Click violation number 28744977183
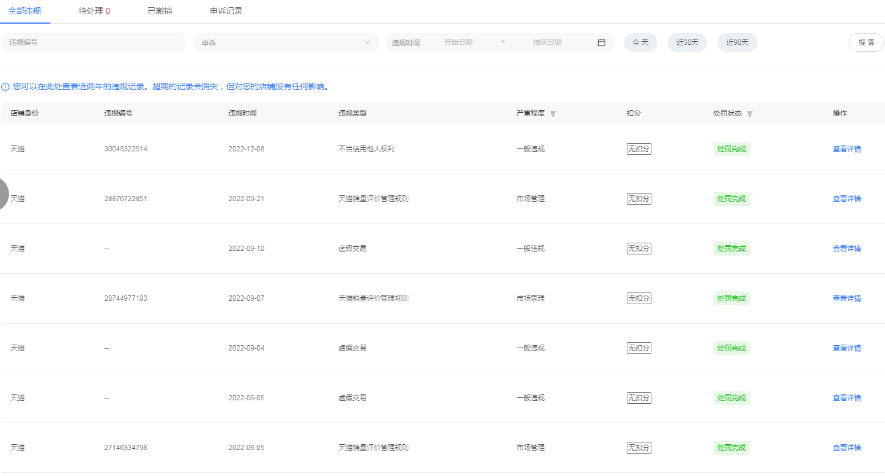This screenshot has height=476, width=885. [x=125, y=298]
